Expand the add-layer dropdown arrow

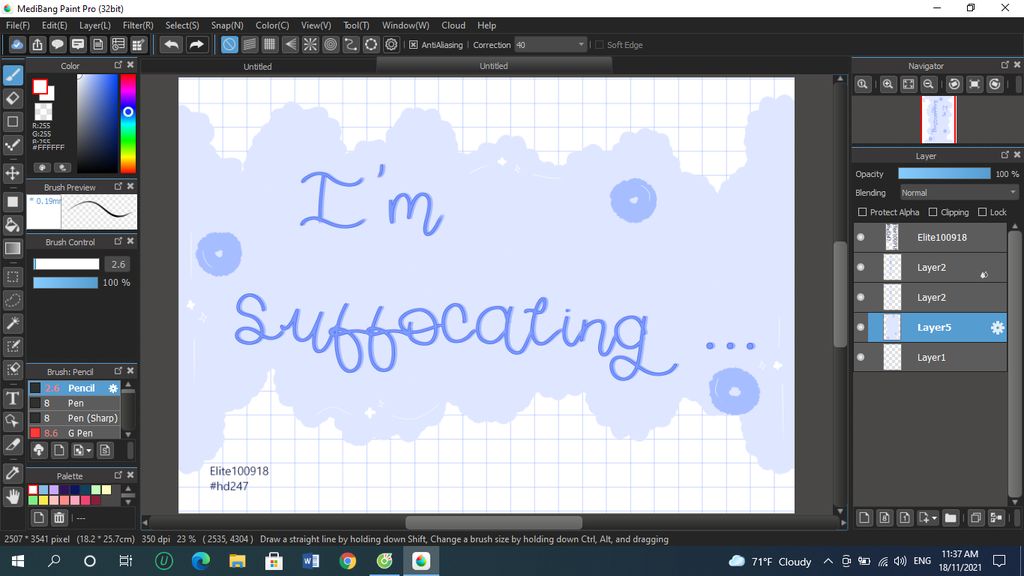point(935,518)
